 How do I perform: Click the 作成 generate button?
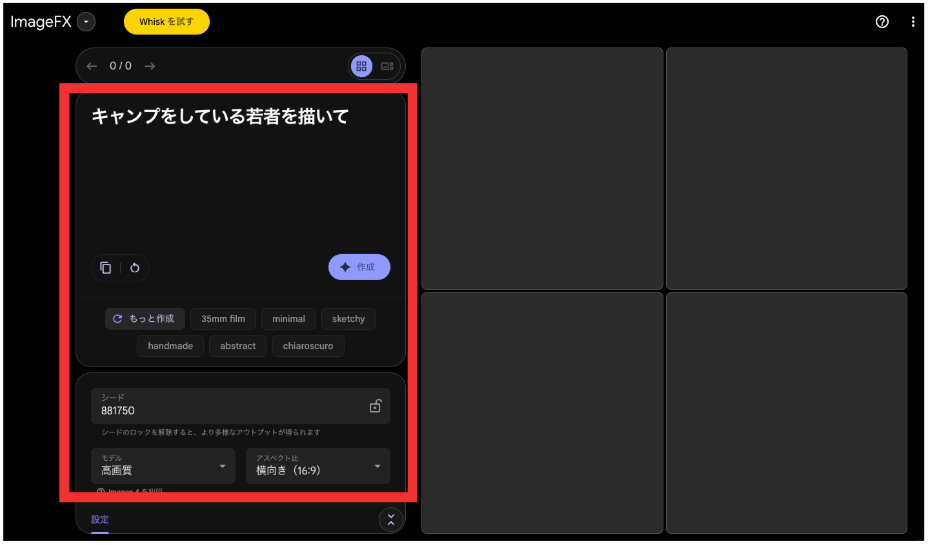point(359,267)
